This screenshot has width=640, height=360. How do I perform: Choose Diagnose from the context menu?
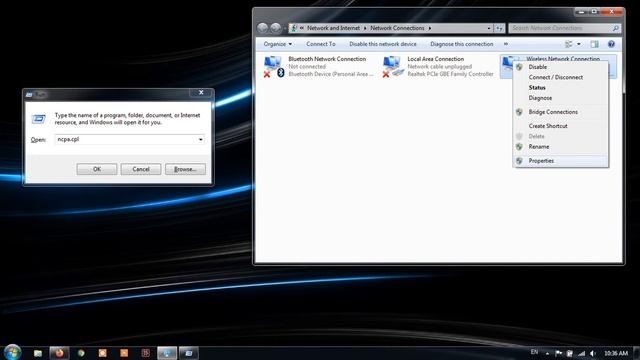(x=560, y=98)
